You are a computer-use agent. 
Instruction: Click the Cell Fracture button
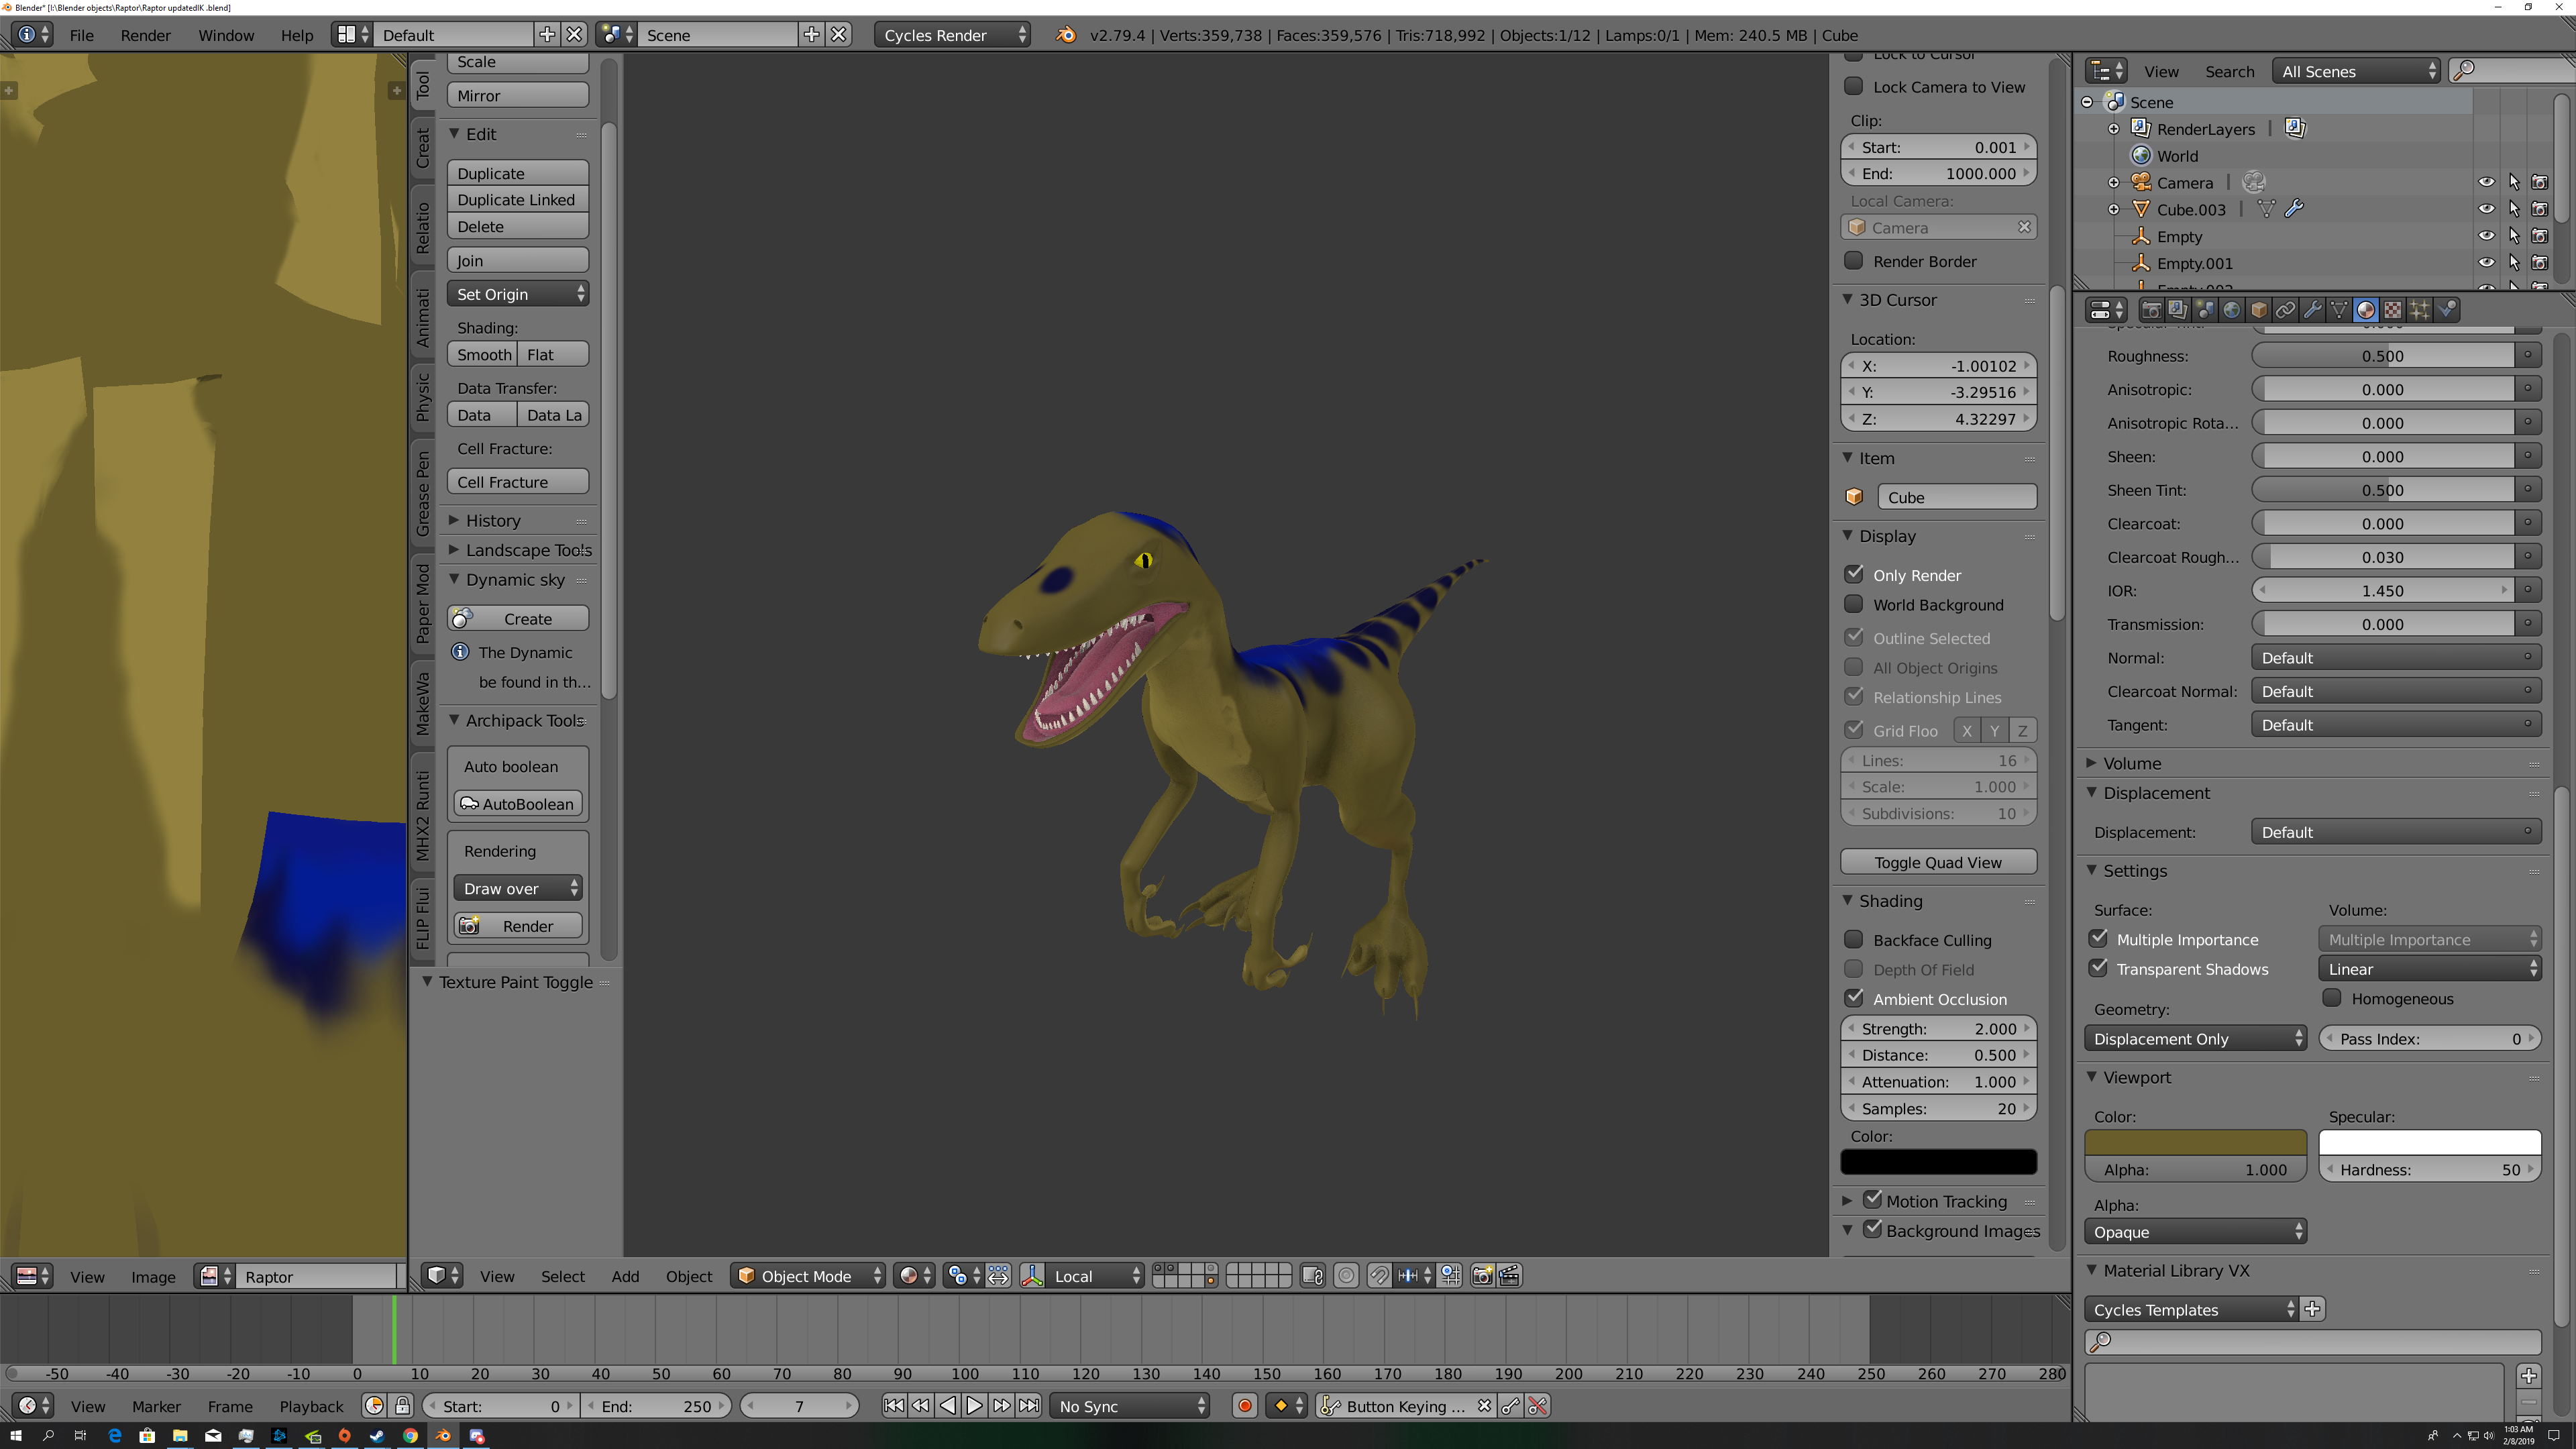tap(517, 482)
